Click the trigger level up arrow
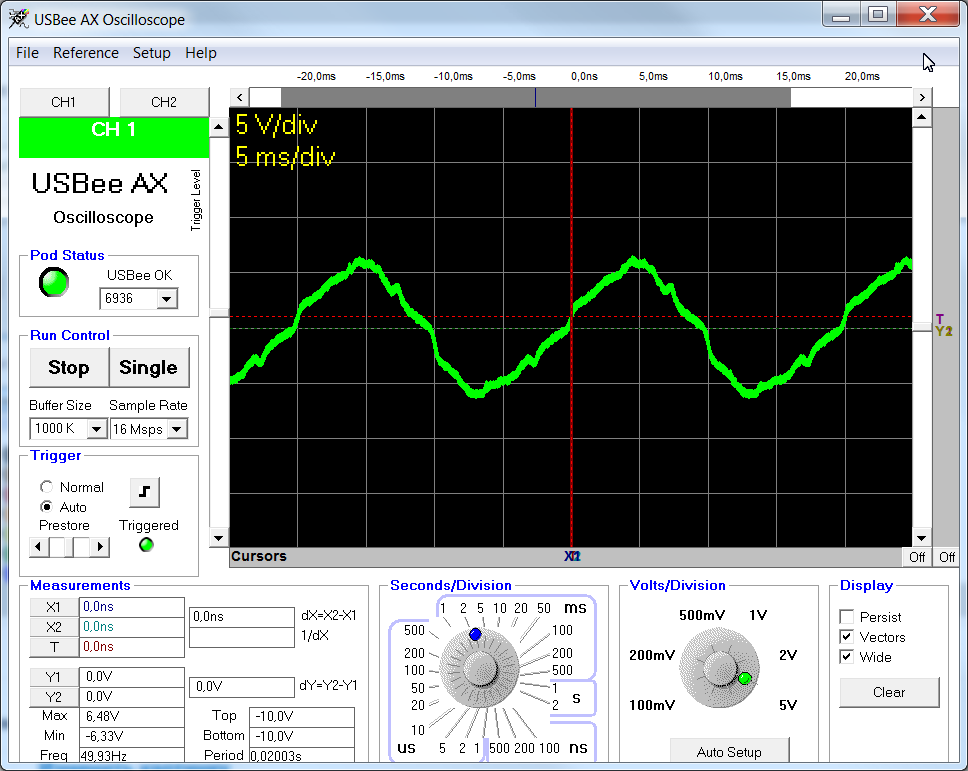This screenshot has width=968, height=771. pyautogui.click(x=219, y=127)
